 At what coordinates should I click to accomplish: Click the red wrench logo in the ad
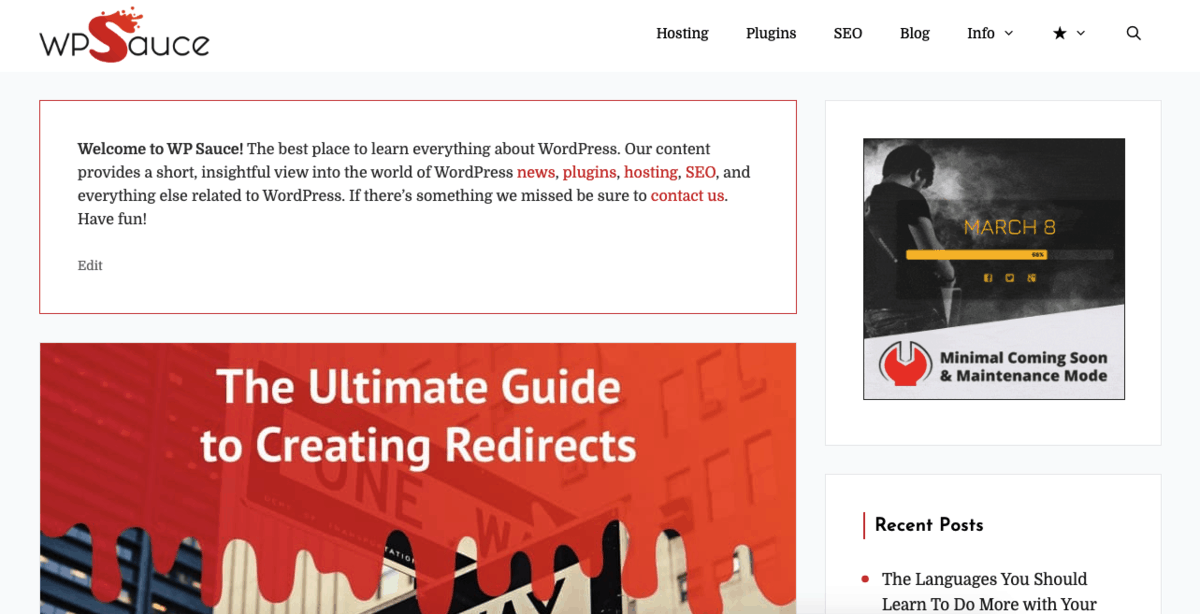coord(905,366)
